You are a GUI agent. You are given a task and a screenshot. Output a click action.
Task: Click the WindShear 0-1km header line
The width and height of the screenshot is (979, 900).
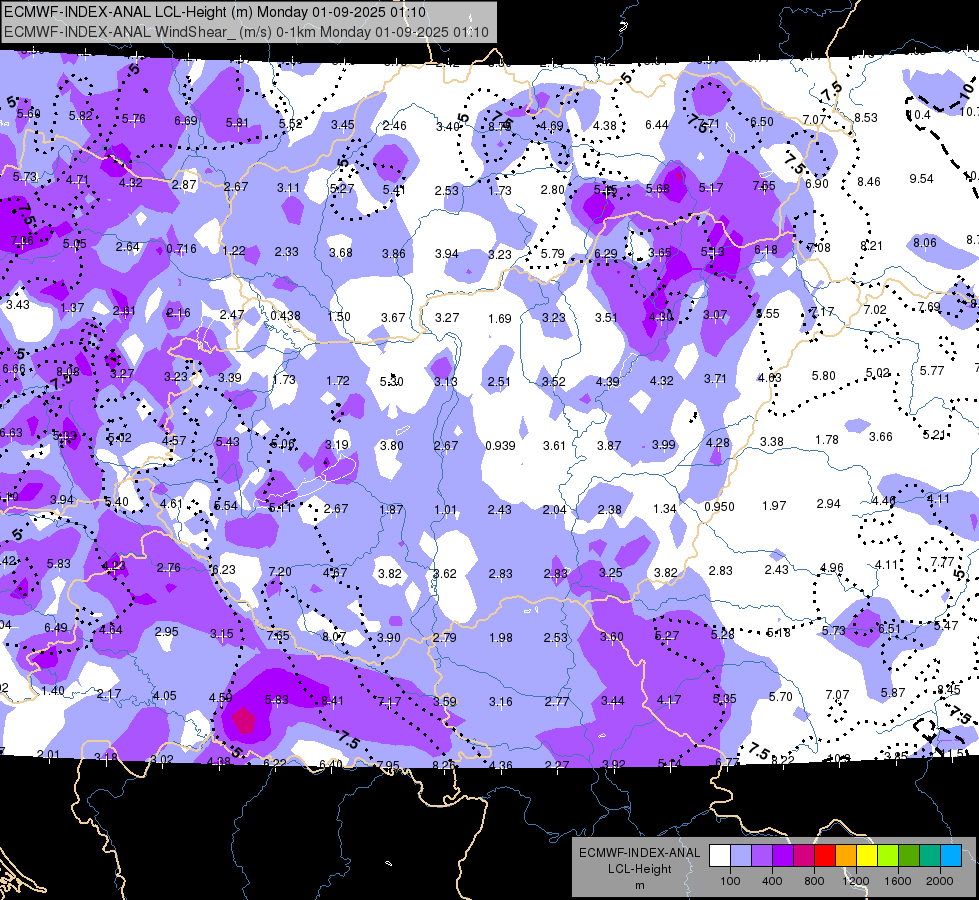click(246, 32)
